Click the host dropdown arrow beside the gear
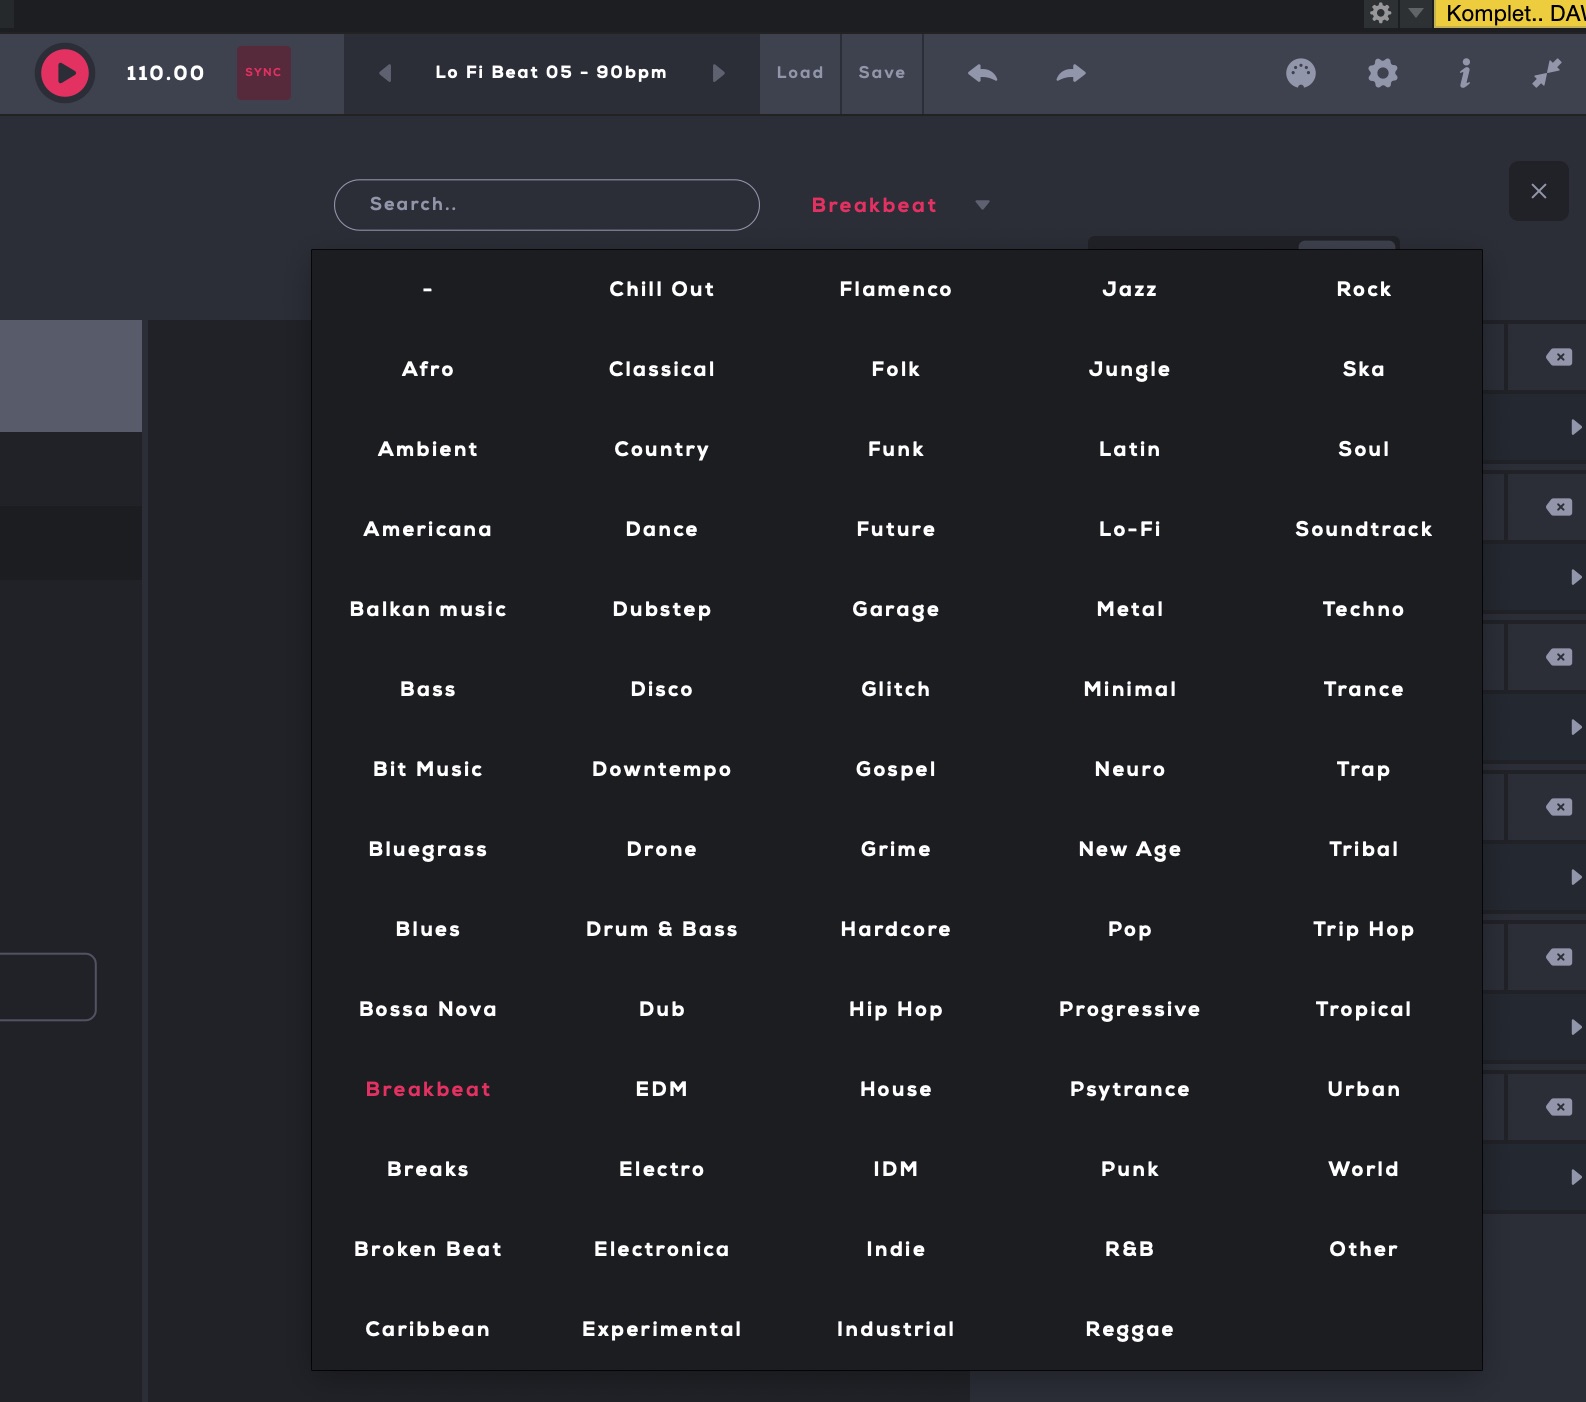The image size is (1586, 1402). (x=1415, y=13)
